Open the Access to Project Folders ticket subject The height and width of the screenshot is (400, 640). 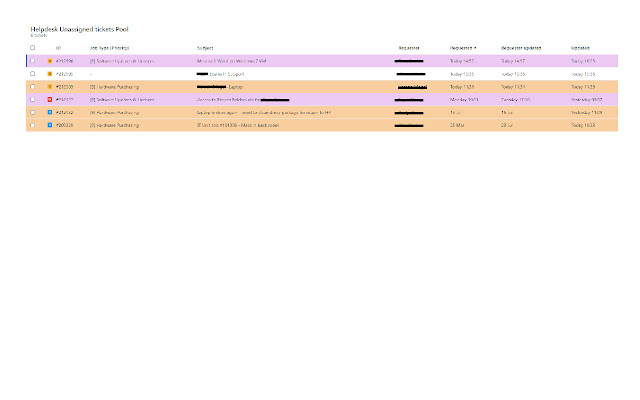(x=243, y=100)
